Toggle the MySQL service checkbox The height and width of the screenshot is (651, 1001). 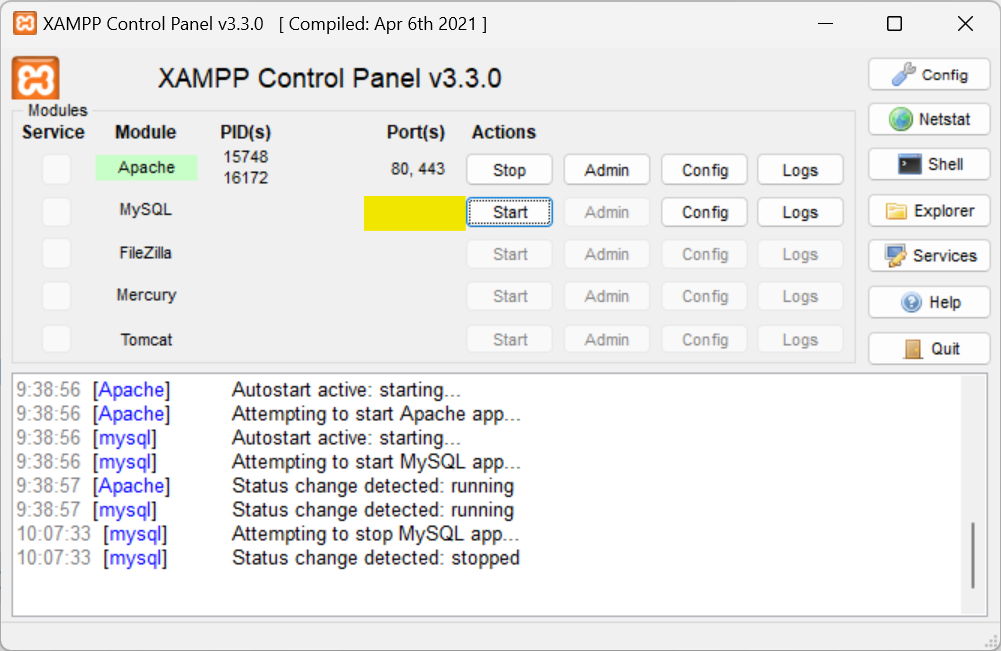click(57, 212)
